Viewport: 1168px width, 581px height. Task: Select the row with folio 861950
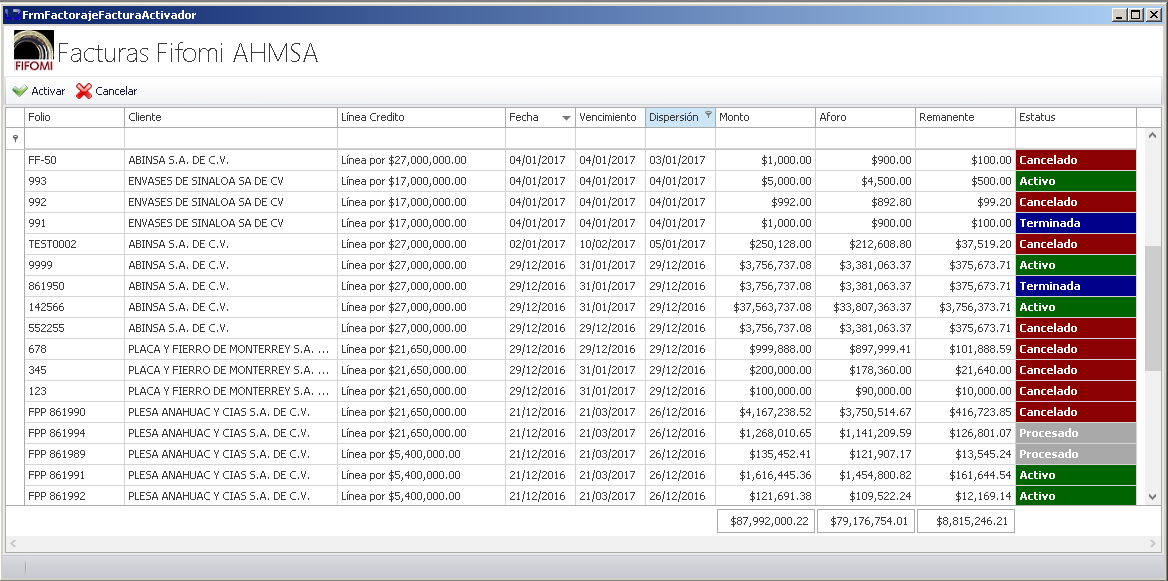[x=571, y=286]
